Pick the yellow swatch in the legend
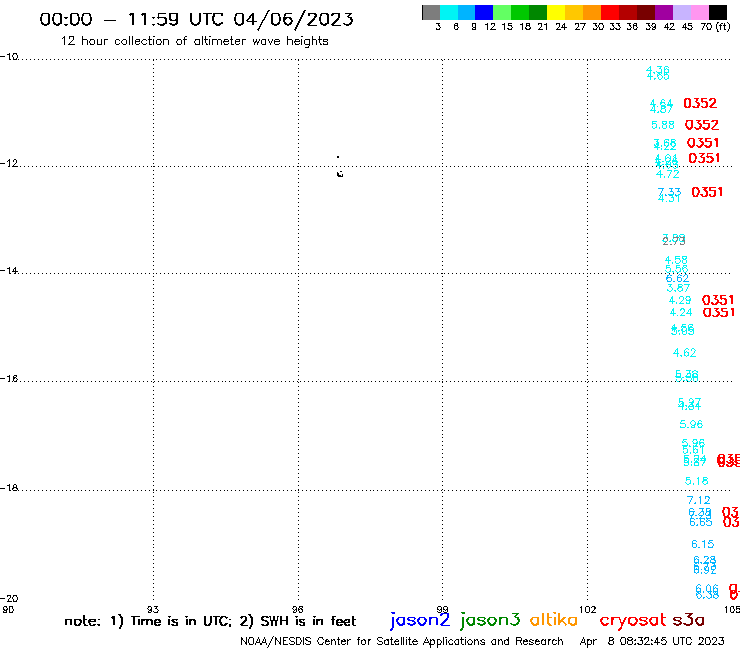This screenshot has width=740, height=650. (556, 12)
